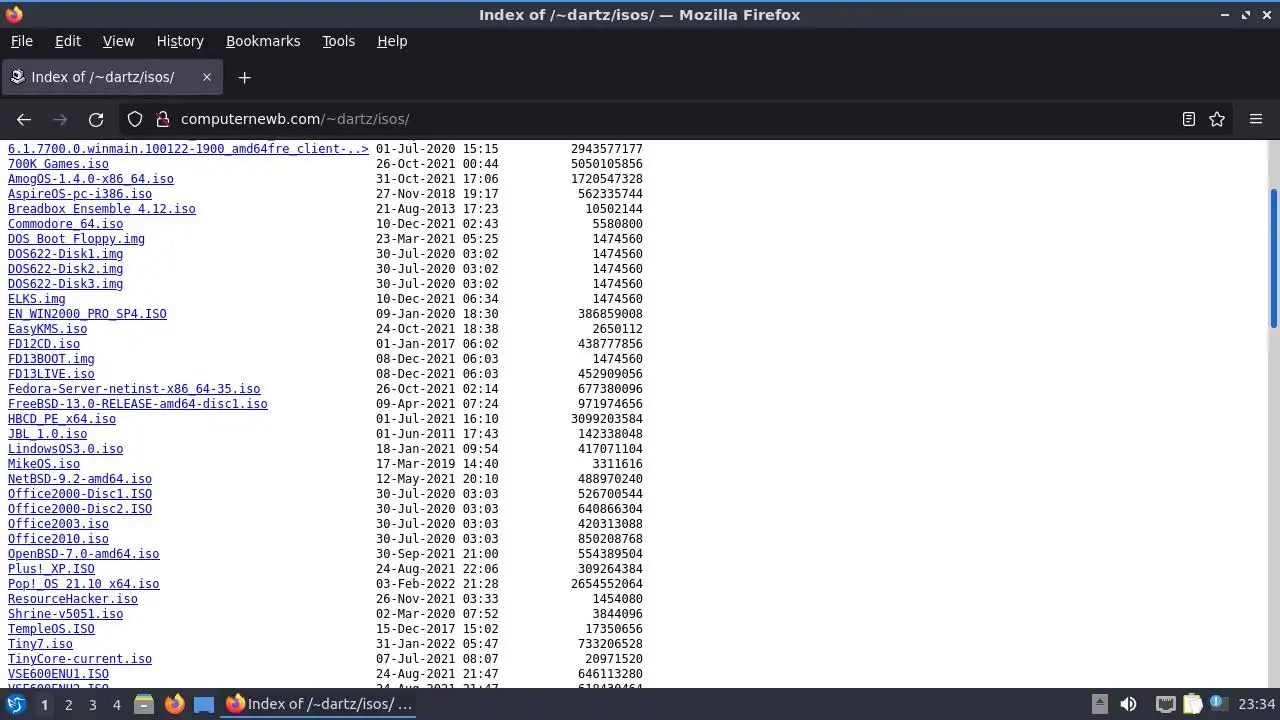Click the EasyKMS.iso link
Viewport: 1280px width, 720px height.
point(47,329)
